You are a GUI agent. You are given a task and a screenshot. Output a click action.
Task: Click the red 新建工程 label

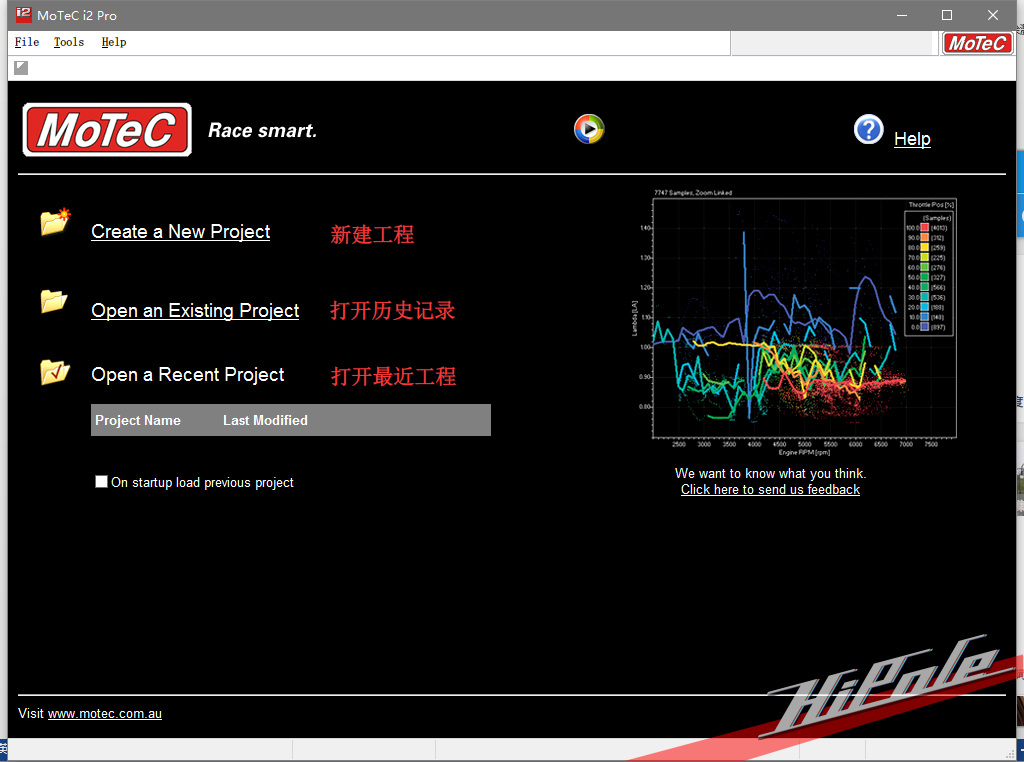[372, 234]
